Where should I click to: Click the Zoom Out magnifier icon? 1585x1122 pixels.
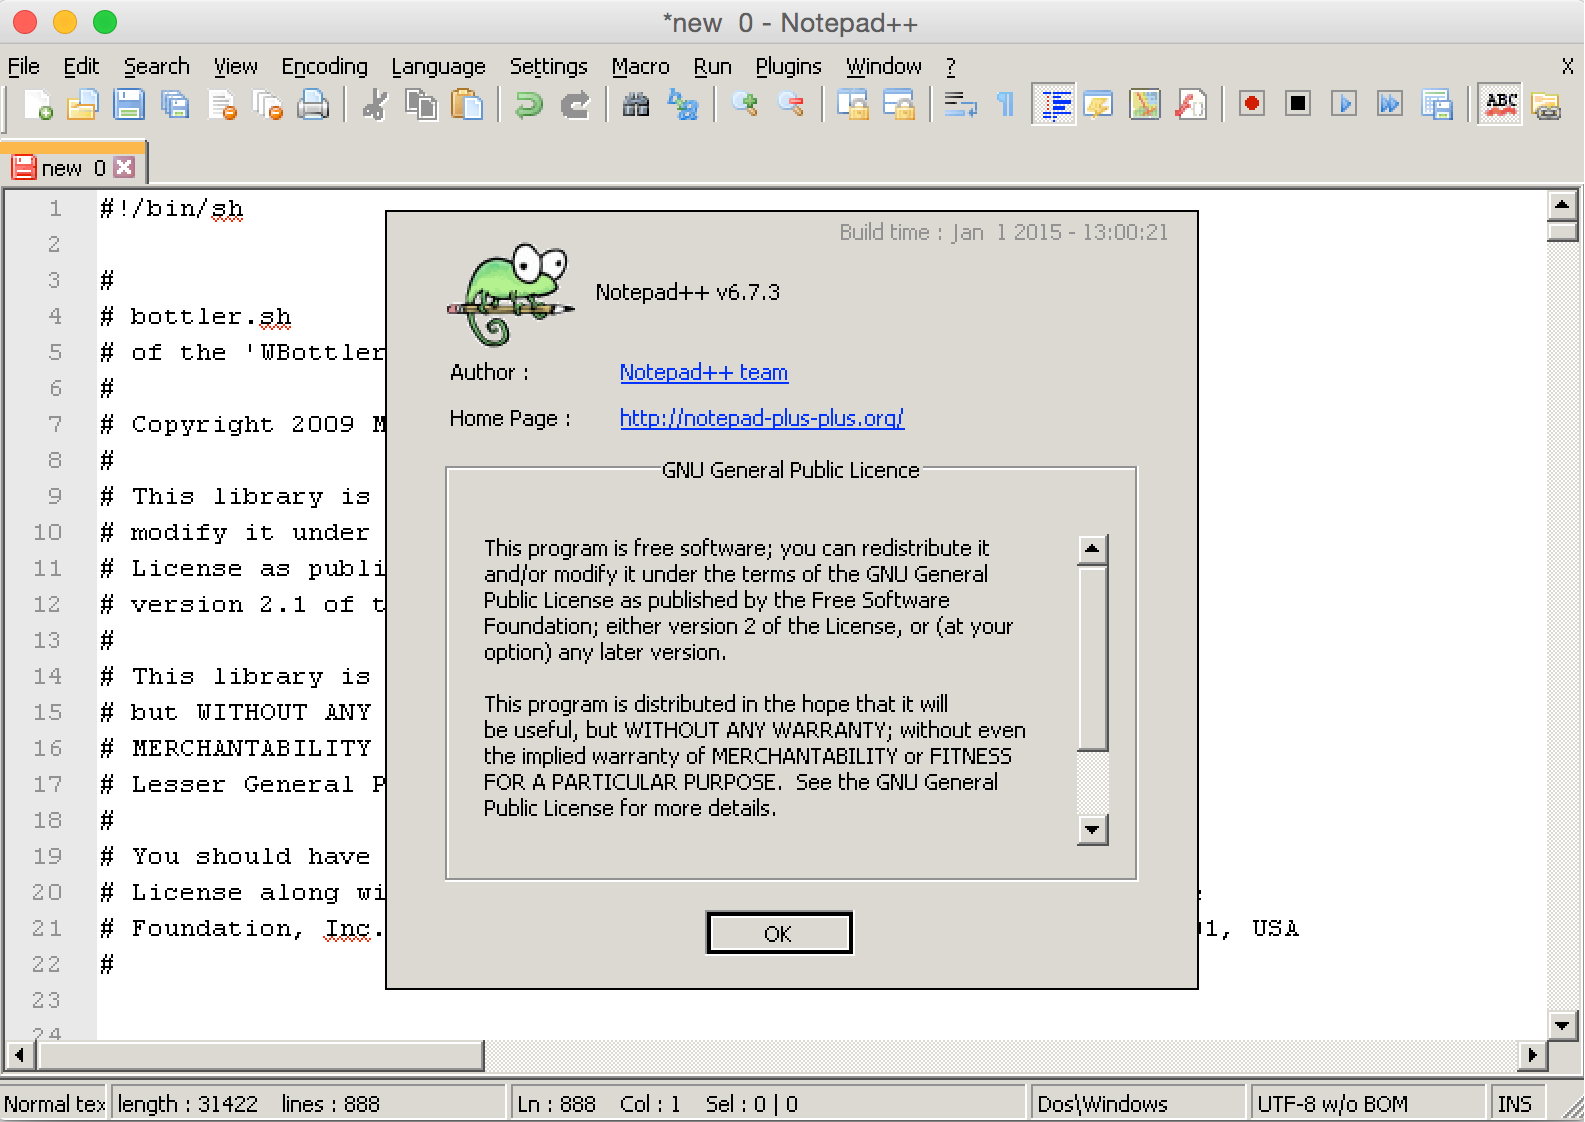791,104
